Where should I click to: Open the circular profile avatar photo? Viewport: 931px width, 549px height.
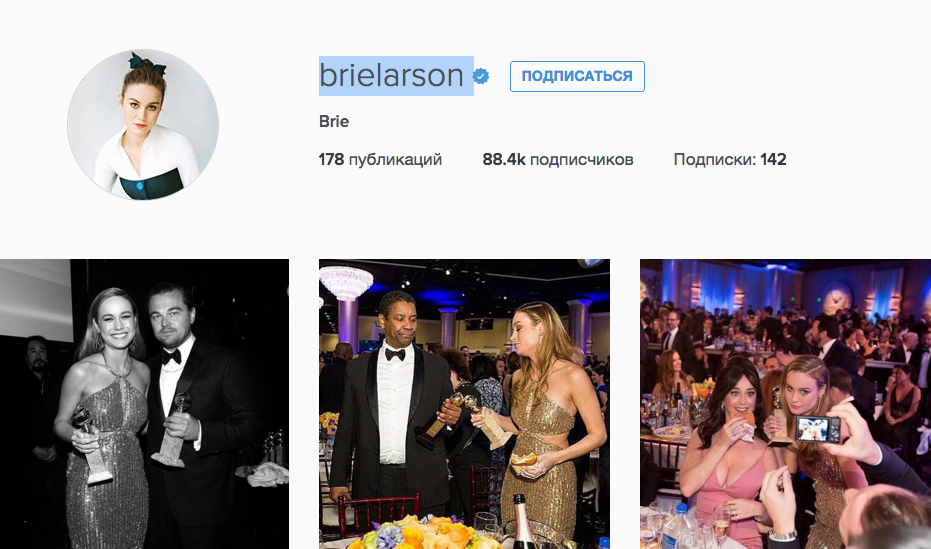click(143, 125)
